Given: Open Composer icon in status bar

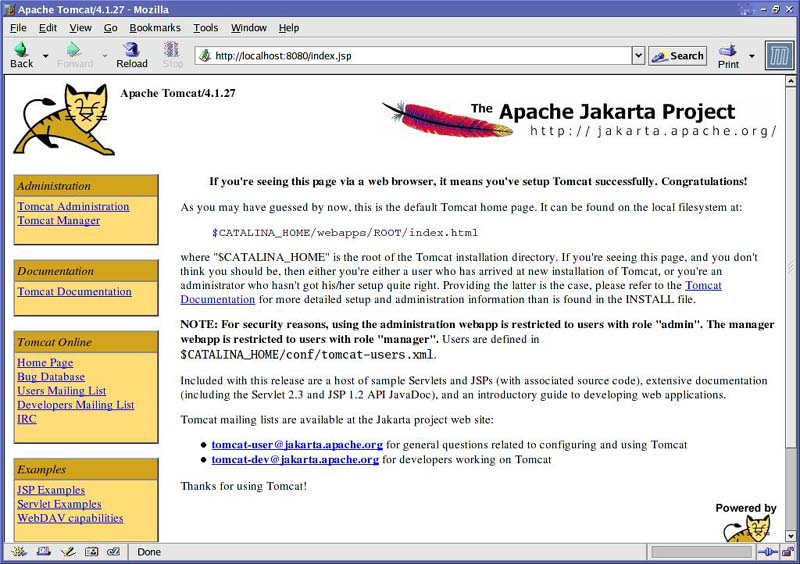Looking at the screenshot, I should tap(67, 552).
